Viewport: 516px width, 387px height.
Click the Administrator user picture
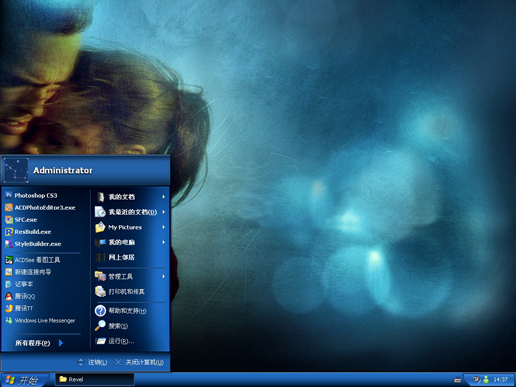click(16, 170)
